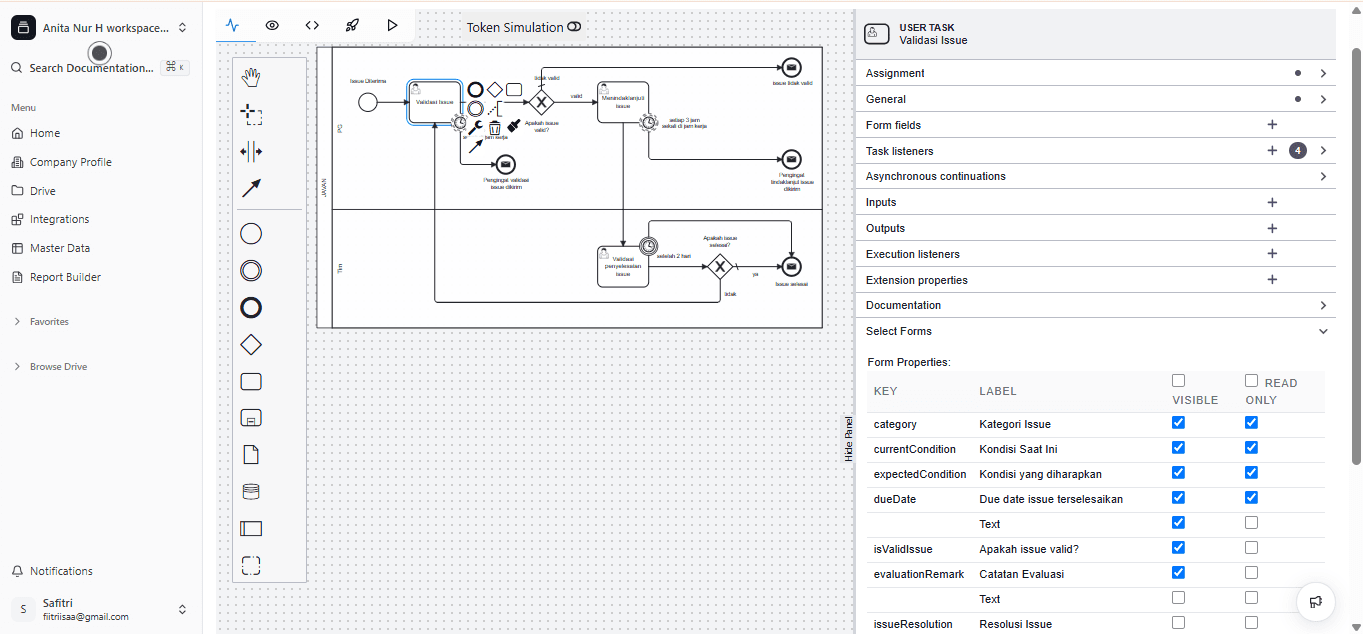Choose the data store reference tool
The width and height of the screenshot is (1363, 634).
tap(251, 492)
